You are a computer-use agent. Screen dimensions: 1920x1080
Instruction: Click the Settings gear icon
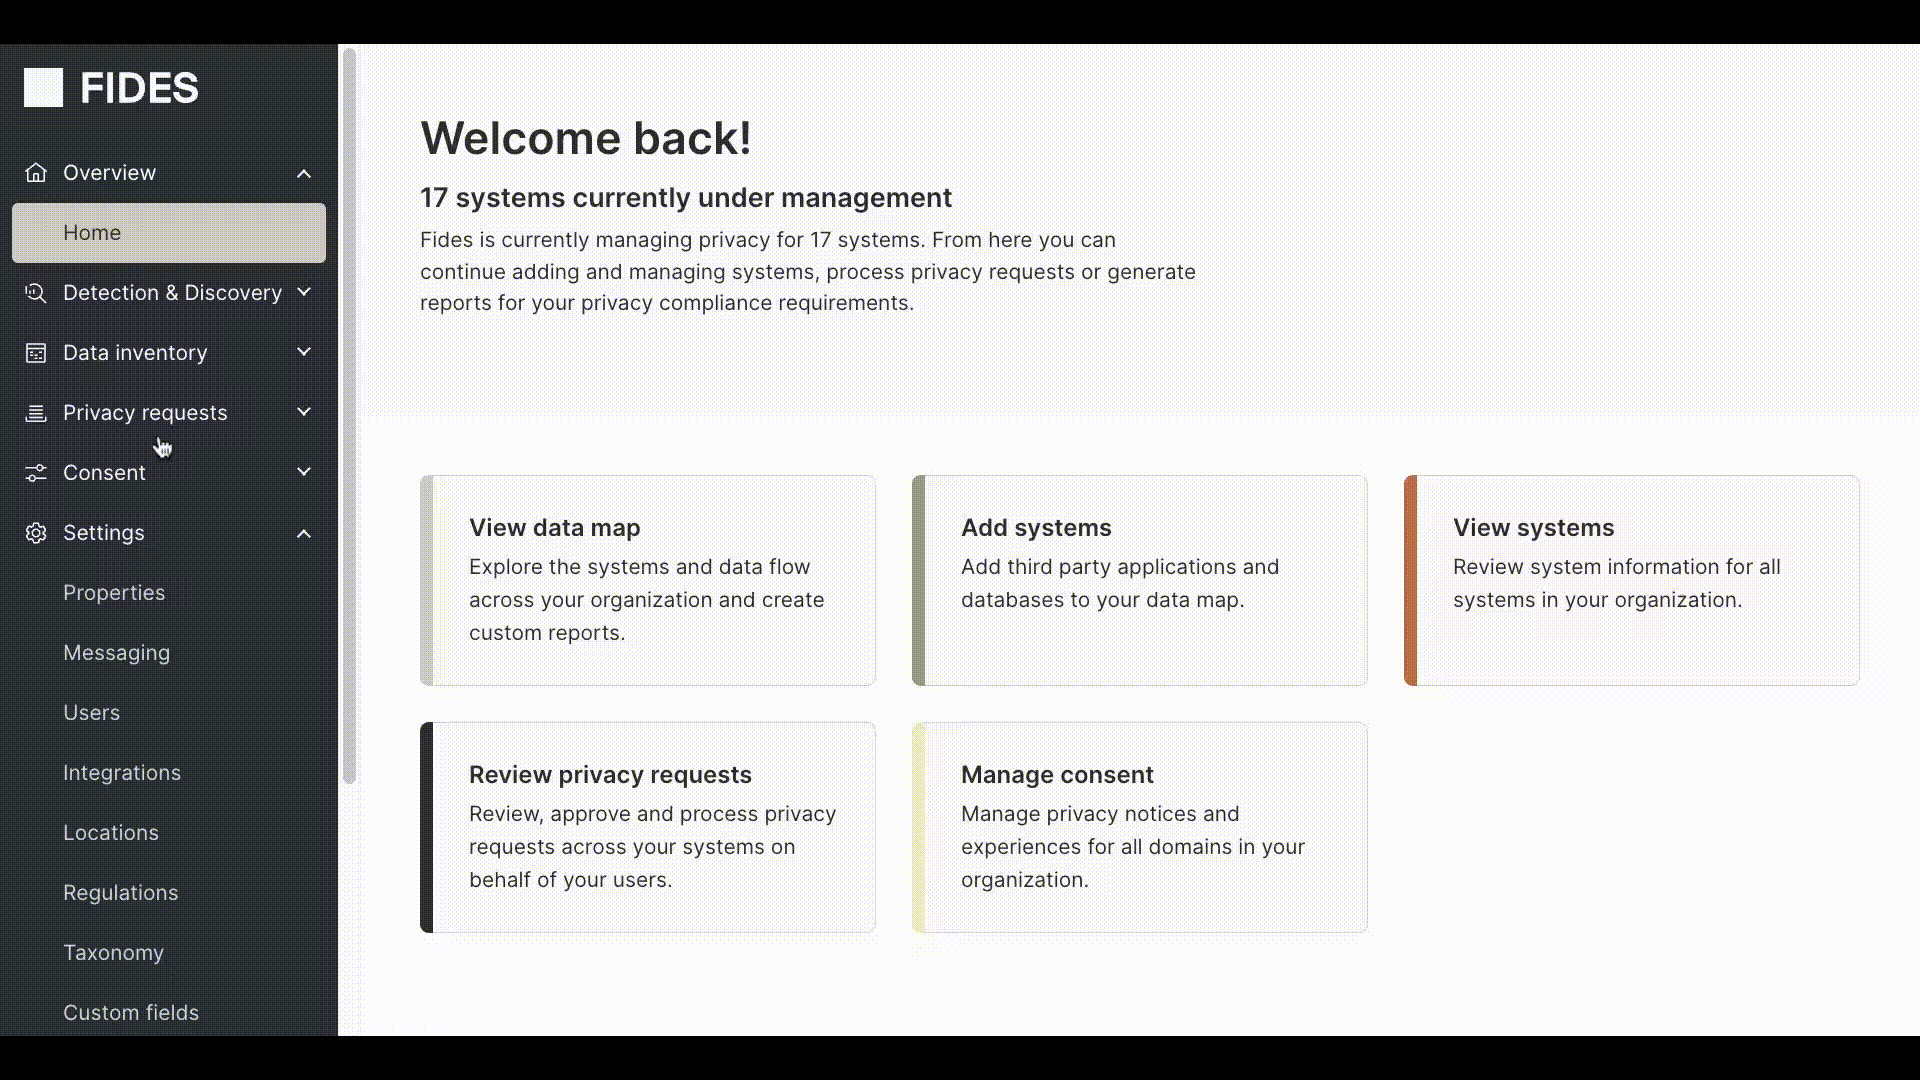(36, 533)
